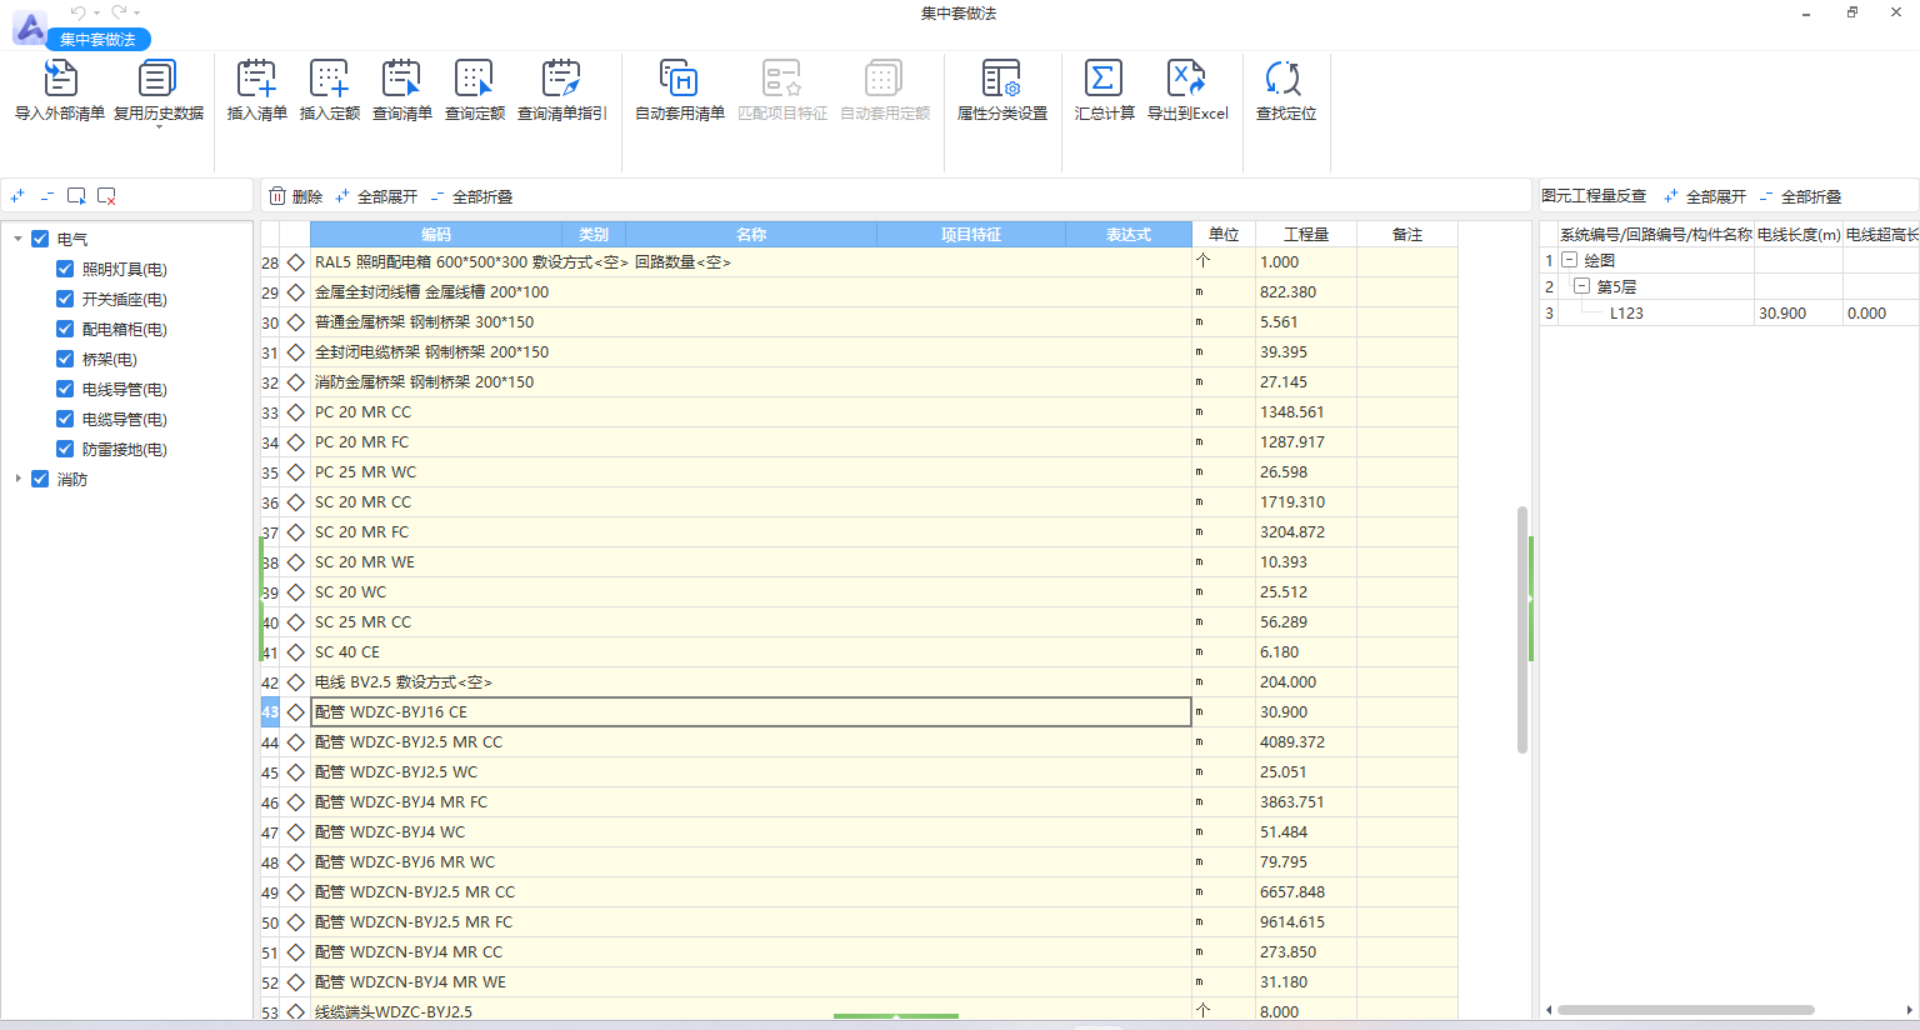
Task: Click 全部展开 in center toolbar
Action: 376,196
